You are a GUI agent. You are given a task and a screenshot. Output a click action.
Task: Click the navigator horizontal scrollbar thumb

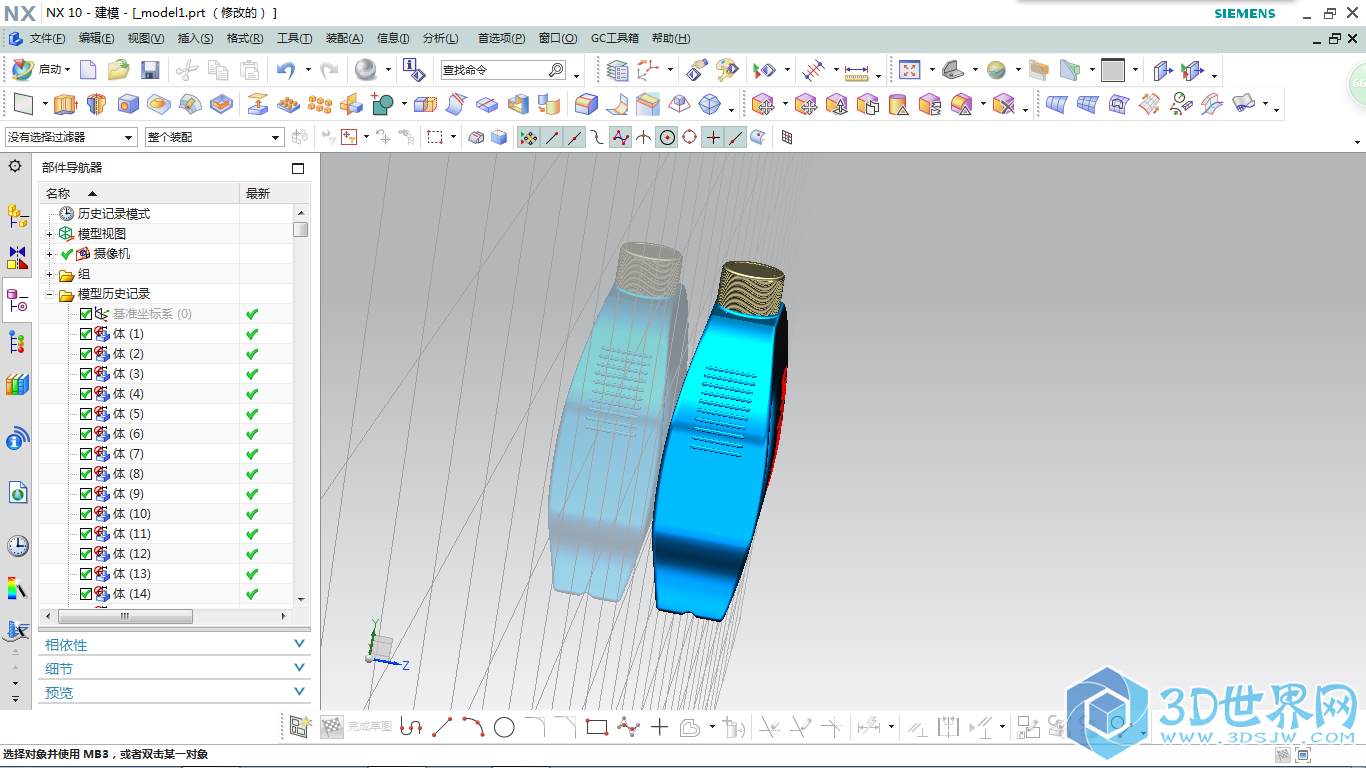point(125,617)
